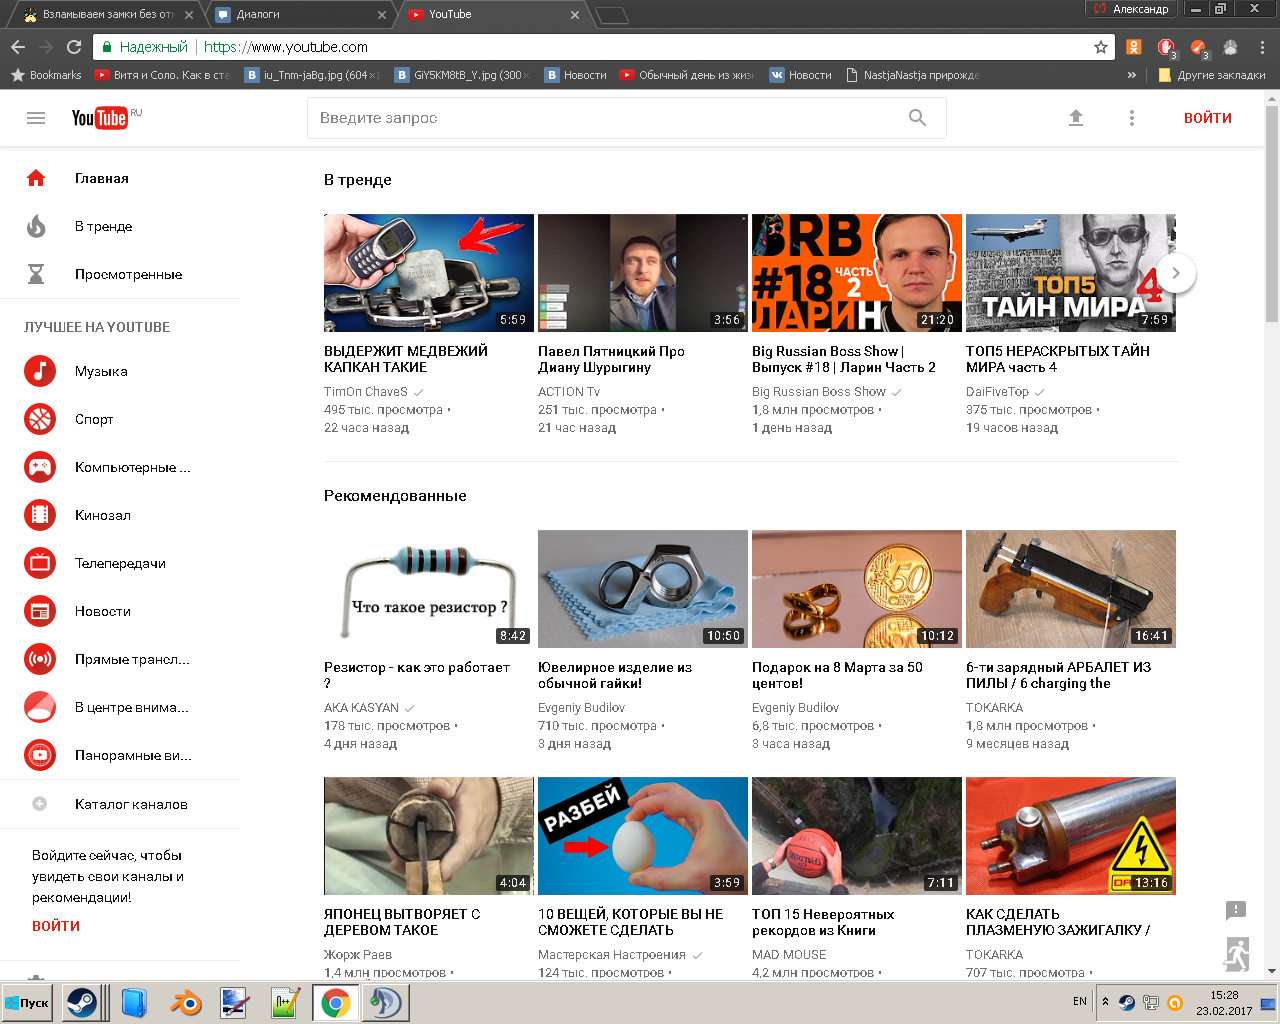Open the YouTube hamburger guide menu
Screen dimensions: 1280x1024
[36, 118]
